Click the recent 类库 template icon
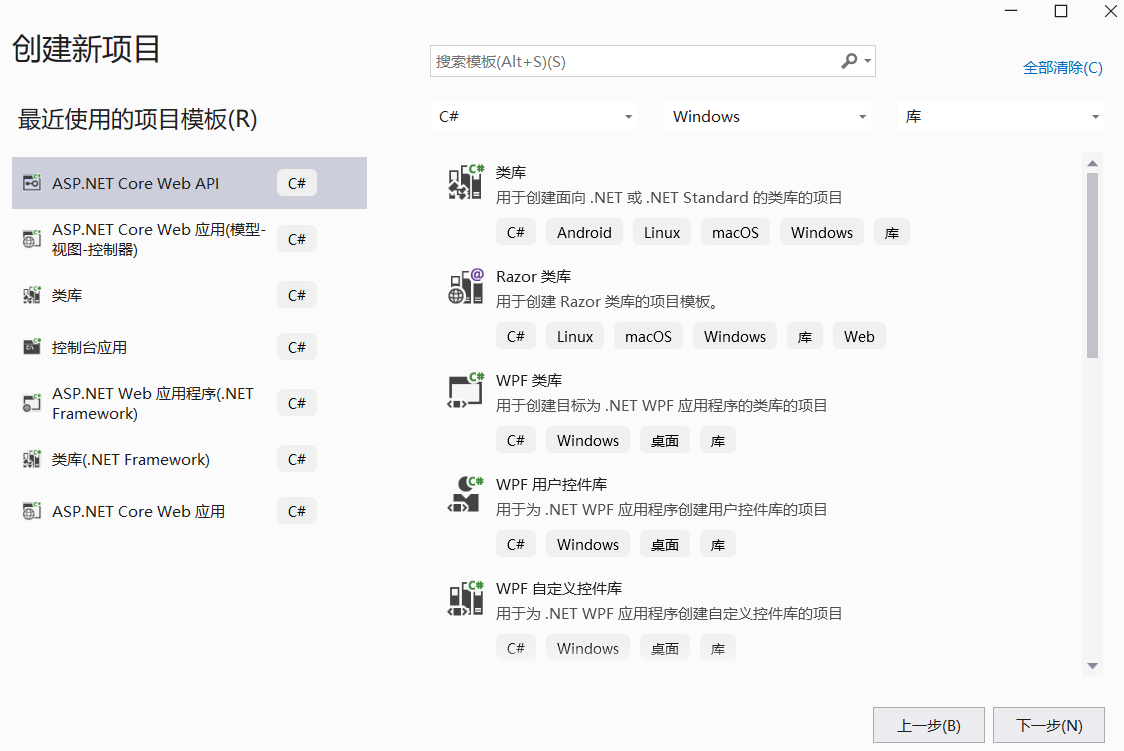Screen dimensions: 1124x751 (x=32, y=295)
